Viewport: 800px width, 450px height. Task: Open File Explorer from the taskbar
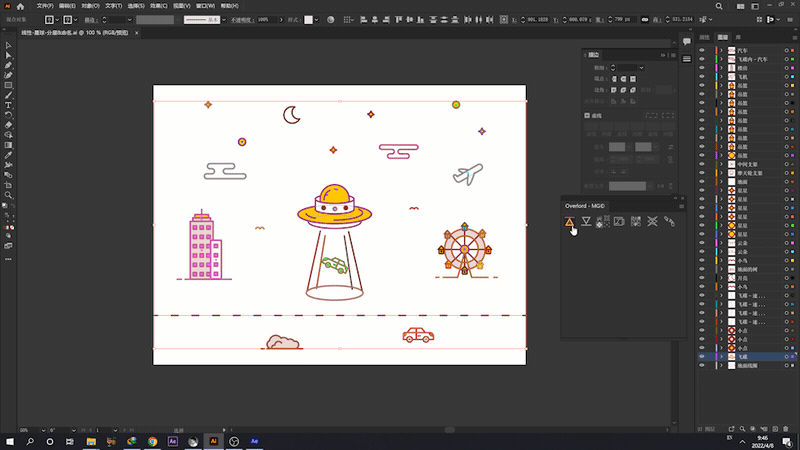tap(91, 441)
